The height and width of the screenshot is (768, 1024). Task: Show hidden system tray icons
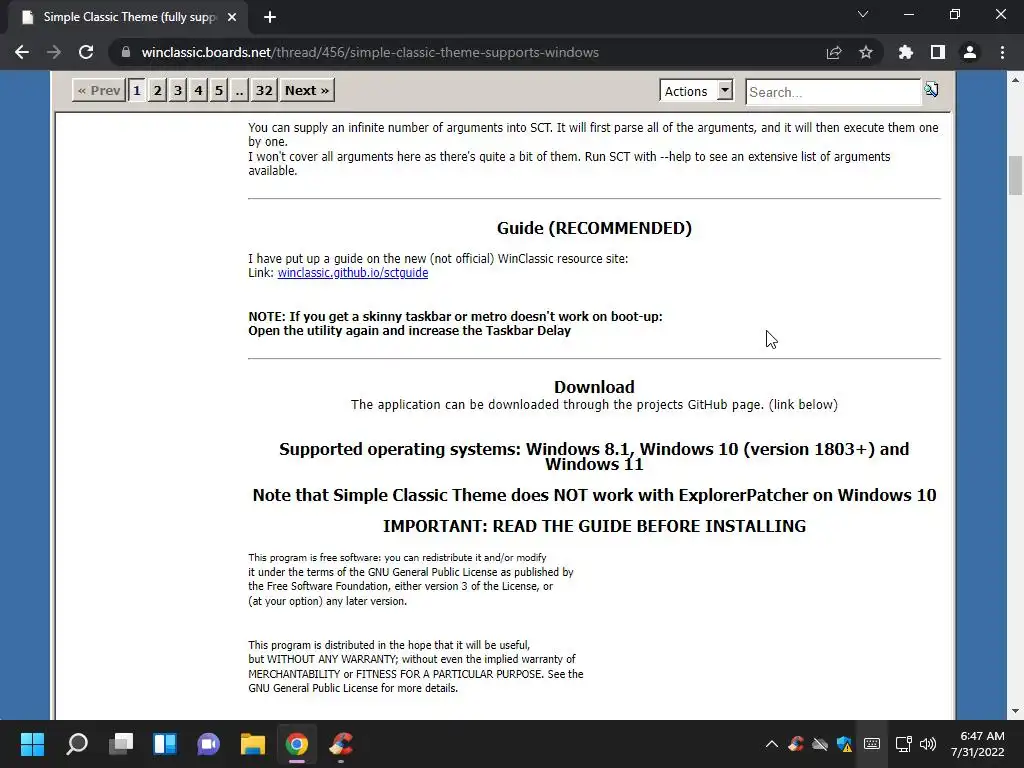(x=771, y=744)
